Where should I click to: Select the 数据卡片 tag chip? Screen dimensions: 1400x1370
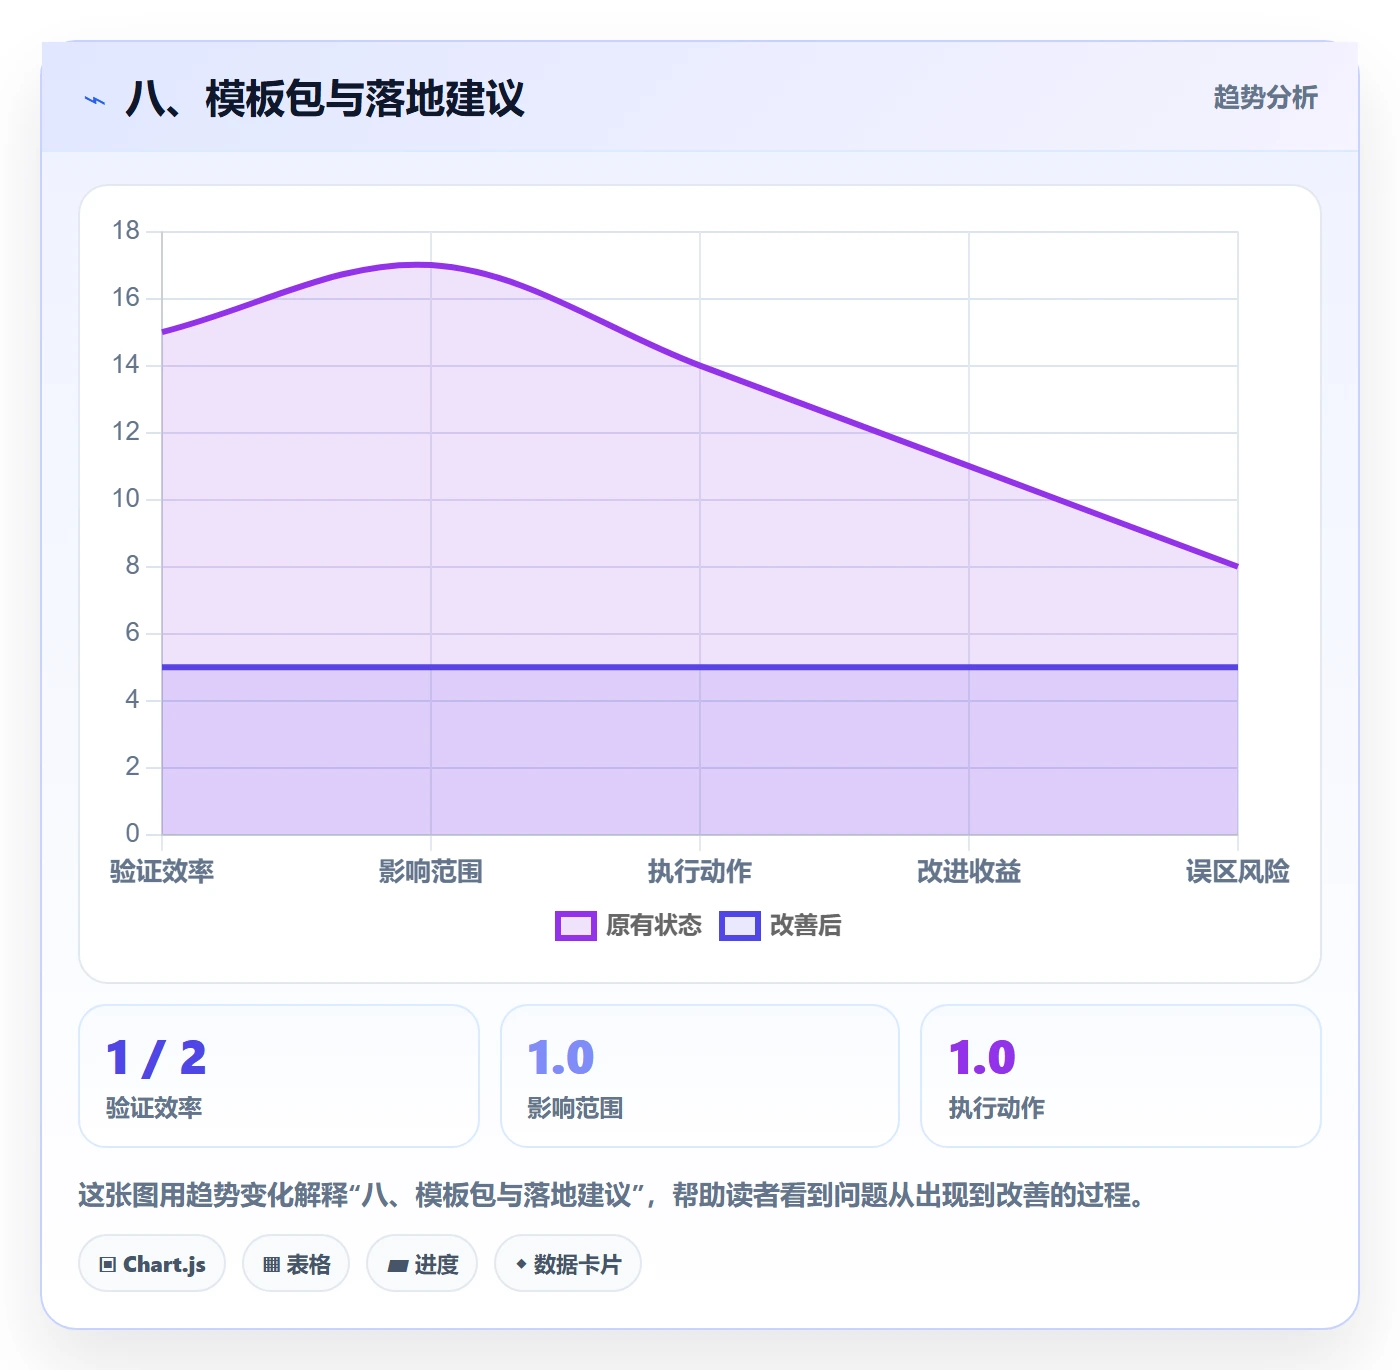pyautogui.click(x=568, y=1264)
